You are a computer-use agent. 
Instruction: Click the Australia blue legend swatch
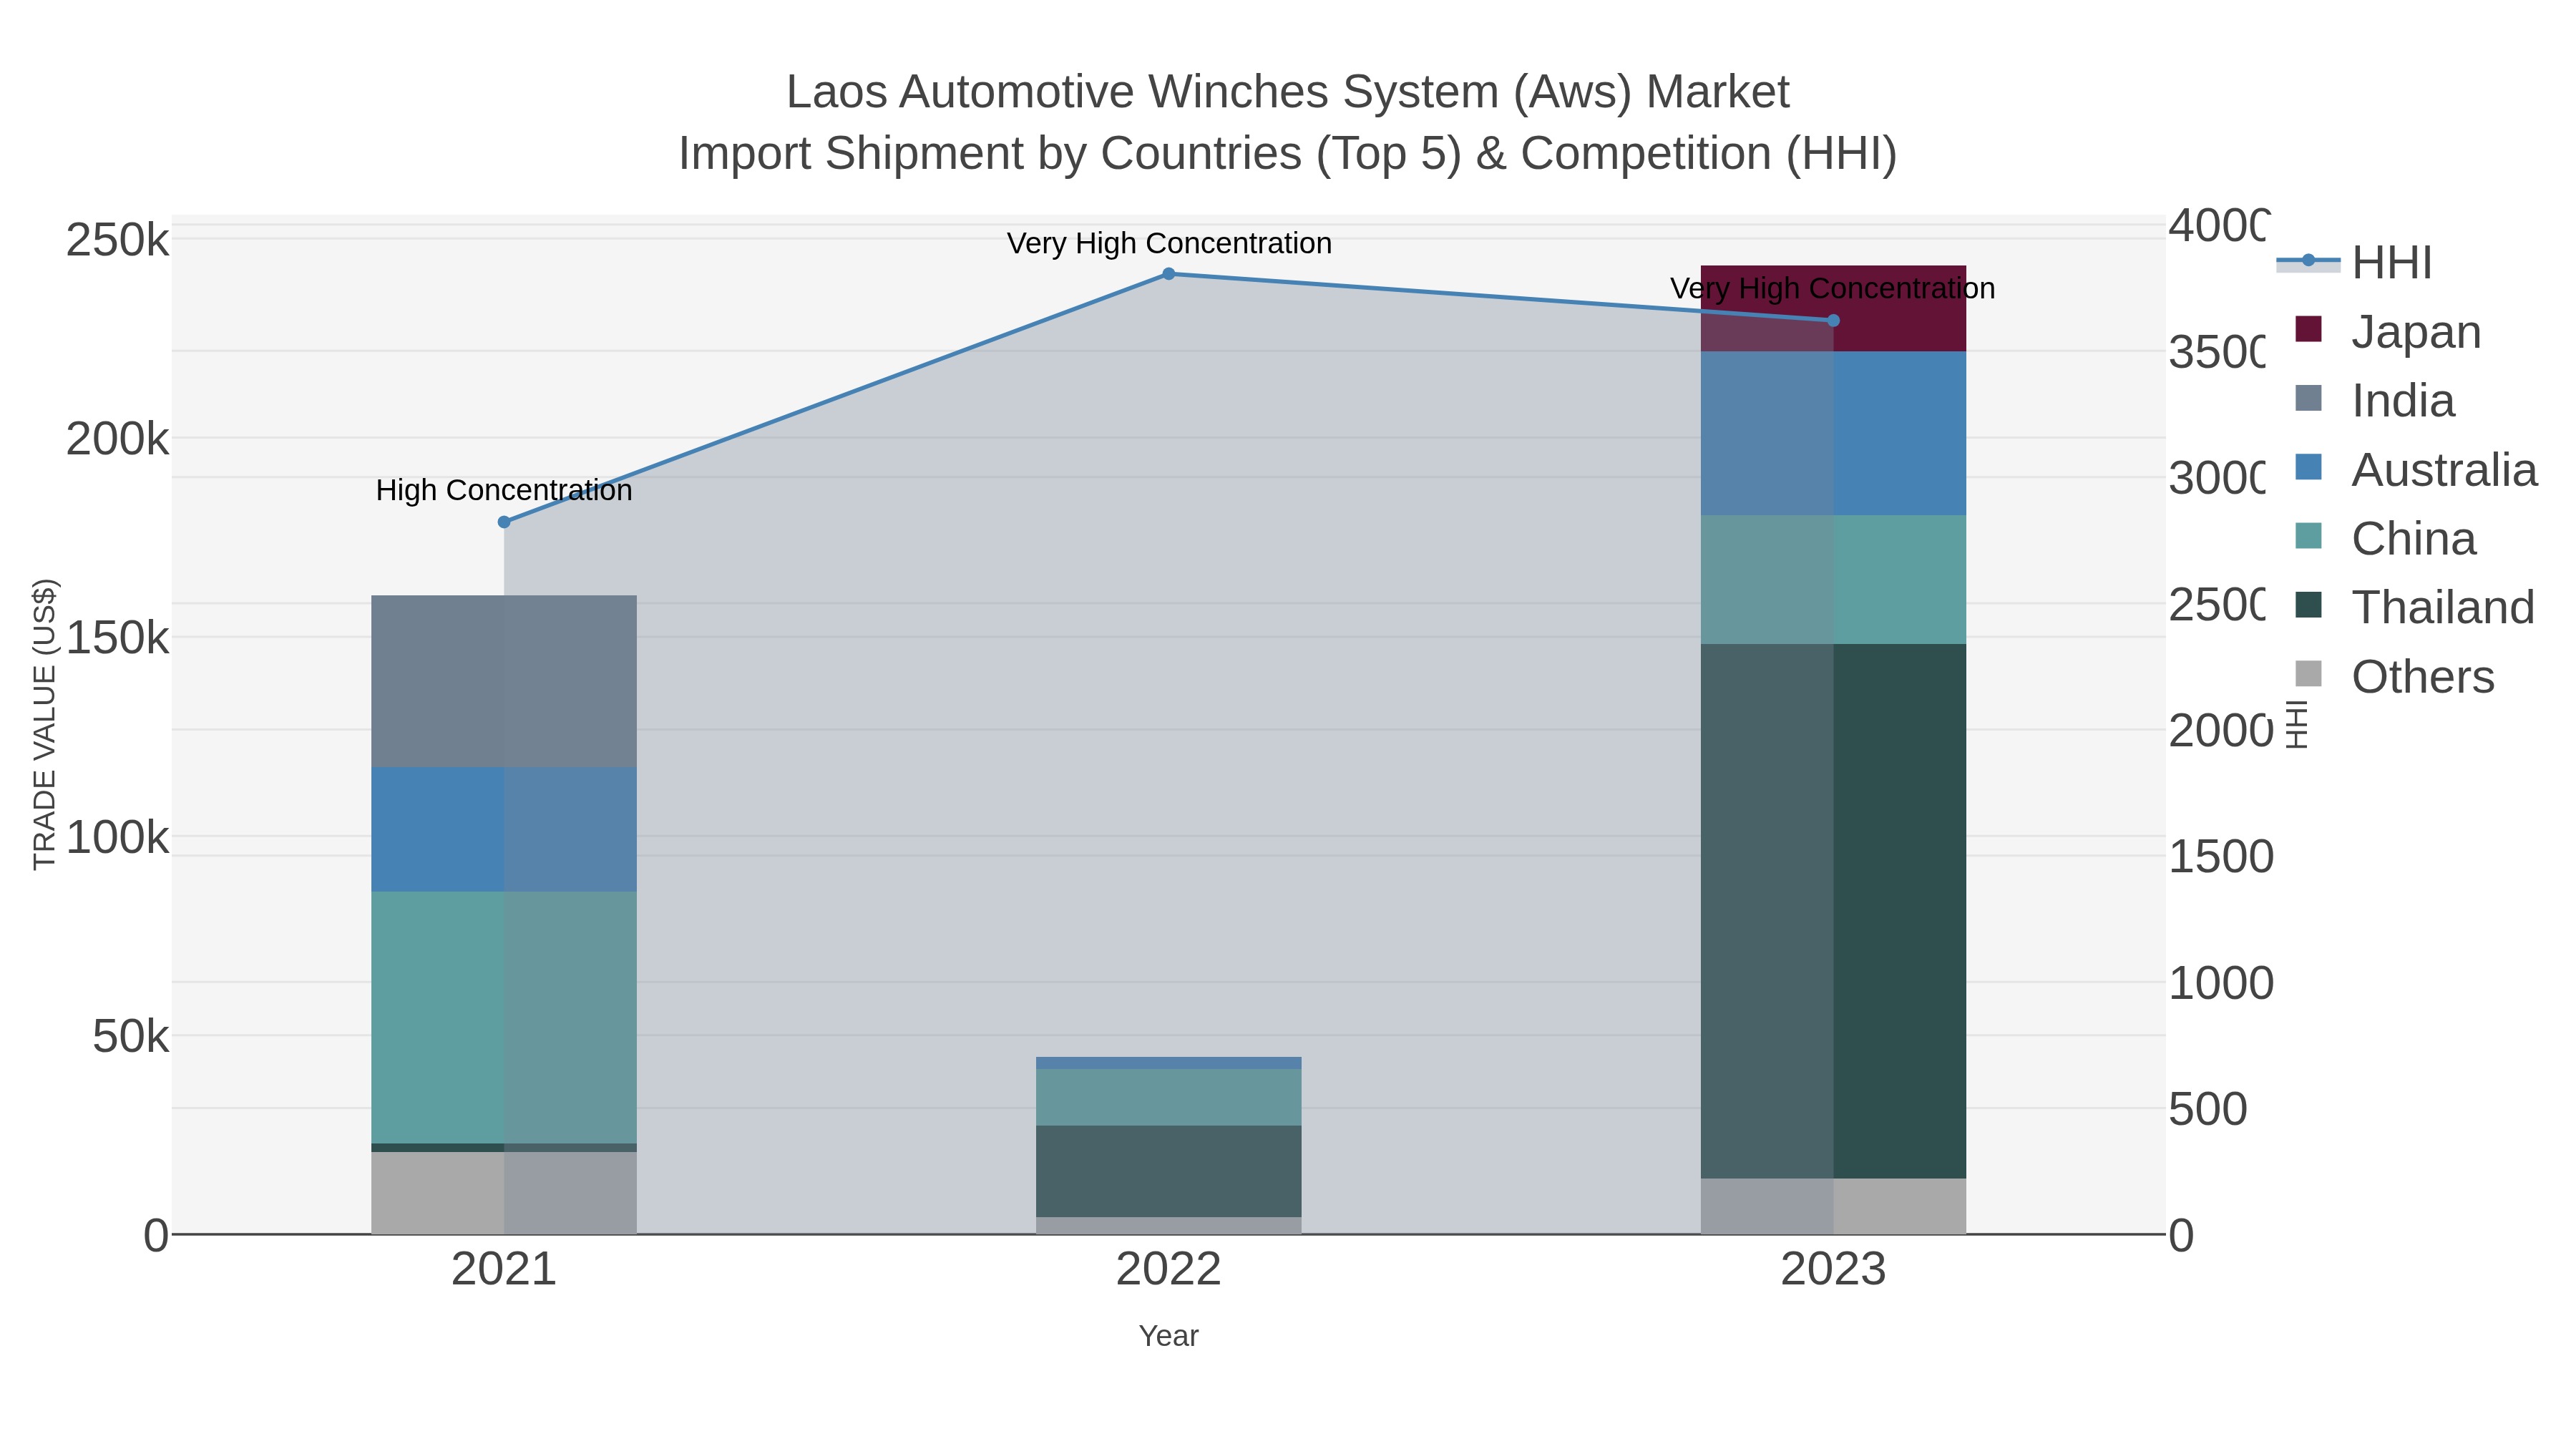2308,467
